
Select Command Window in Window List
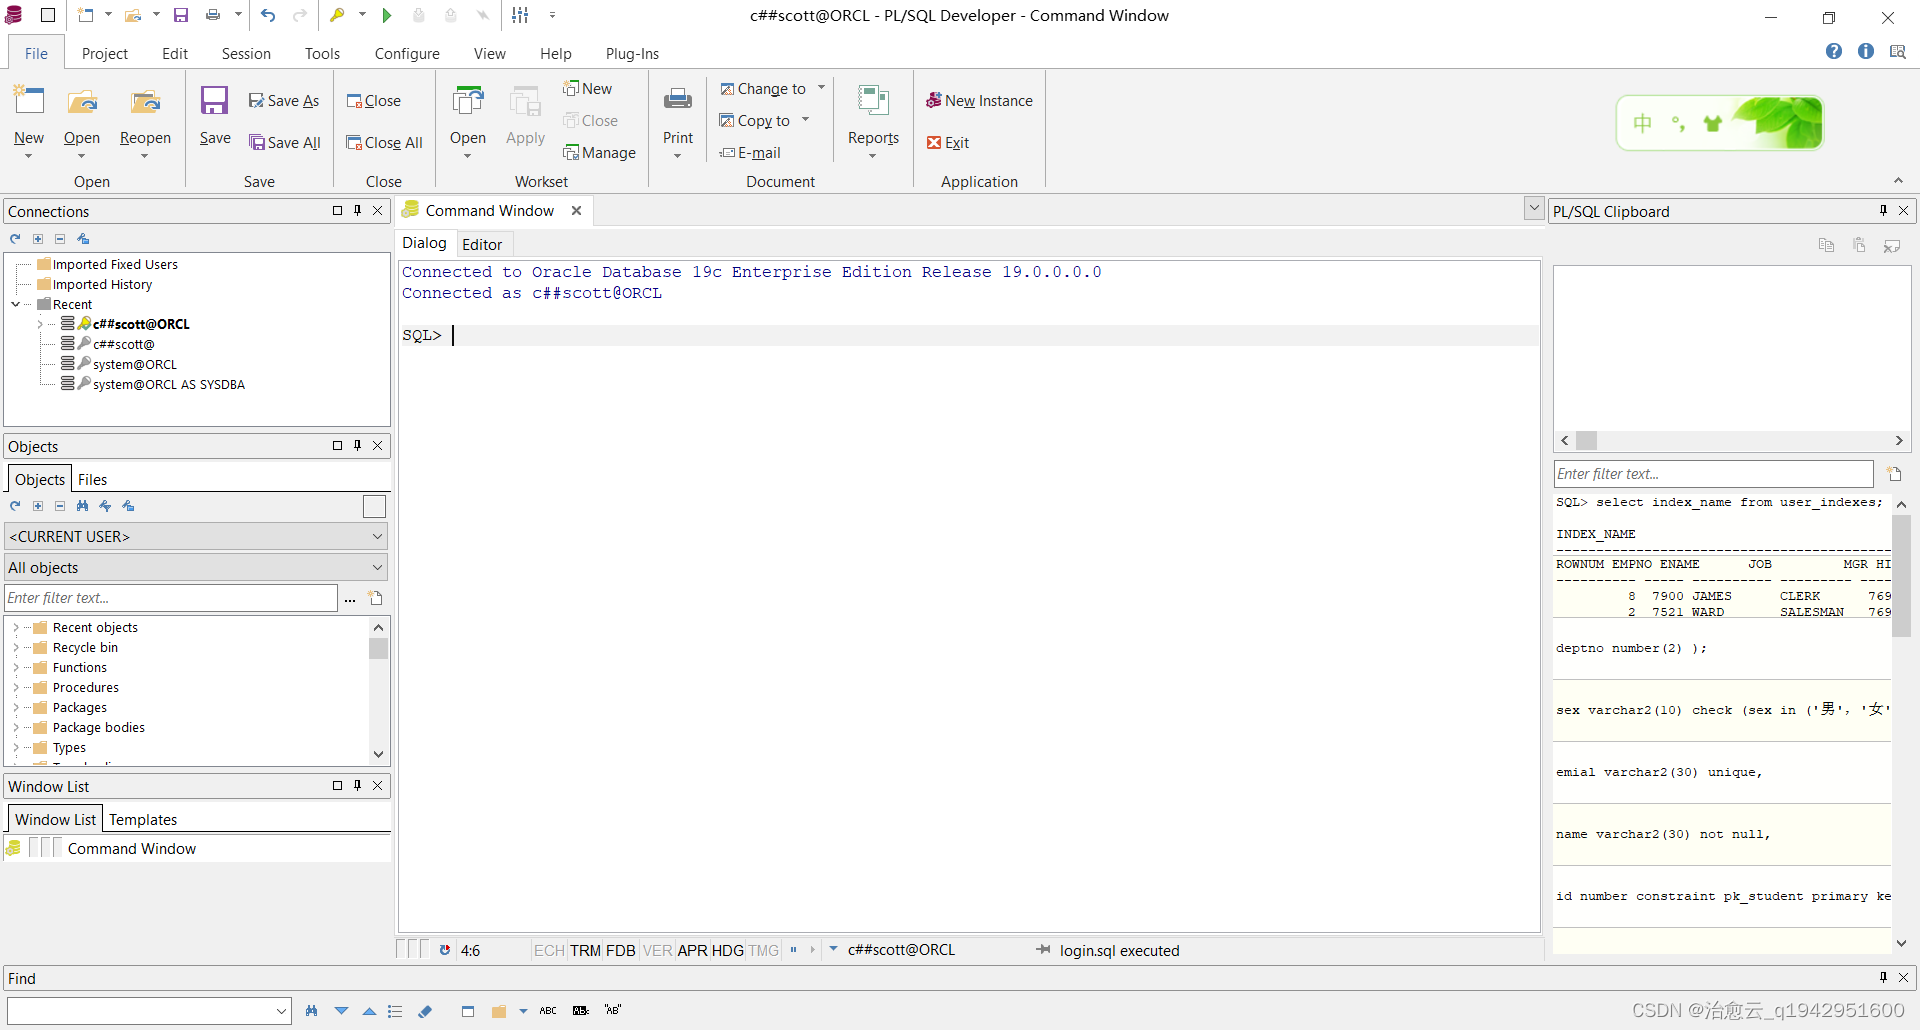click(x=132, y=848)
